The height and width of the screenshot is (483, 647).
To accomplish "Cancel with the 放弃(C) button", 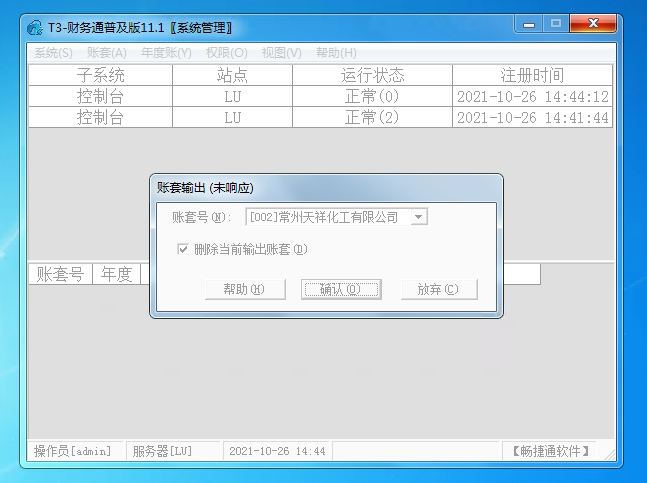I will [439, 289].
